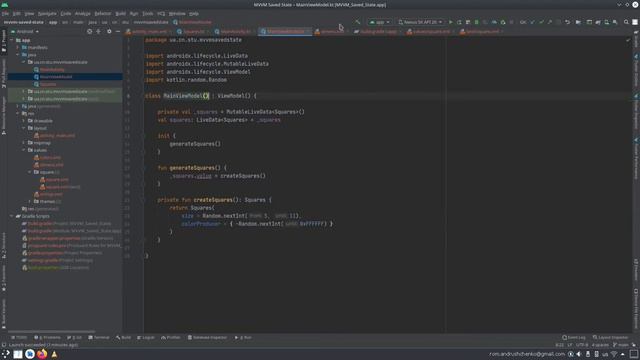Toggle the Build Variants side panel

pos(4,314)
